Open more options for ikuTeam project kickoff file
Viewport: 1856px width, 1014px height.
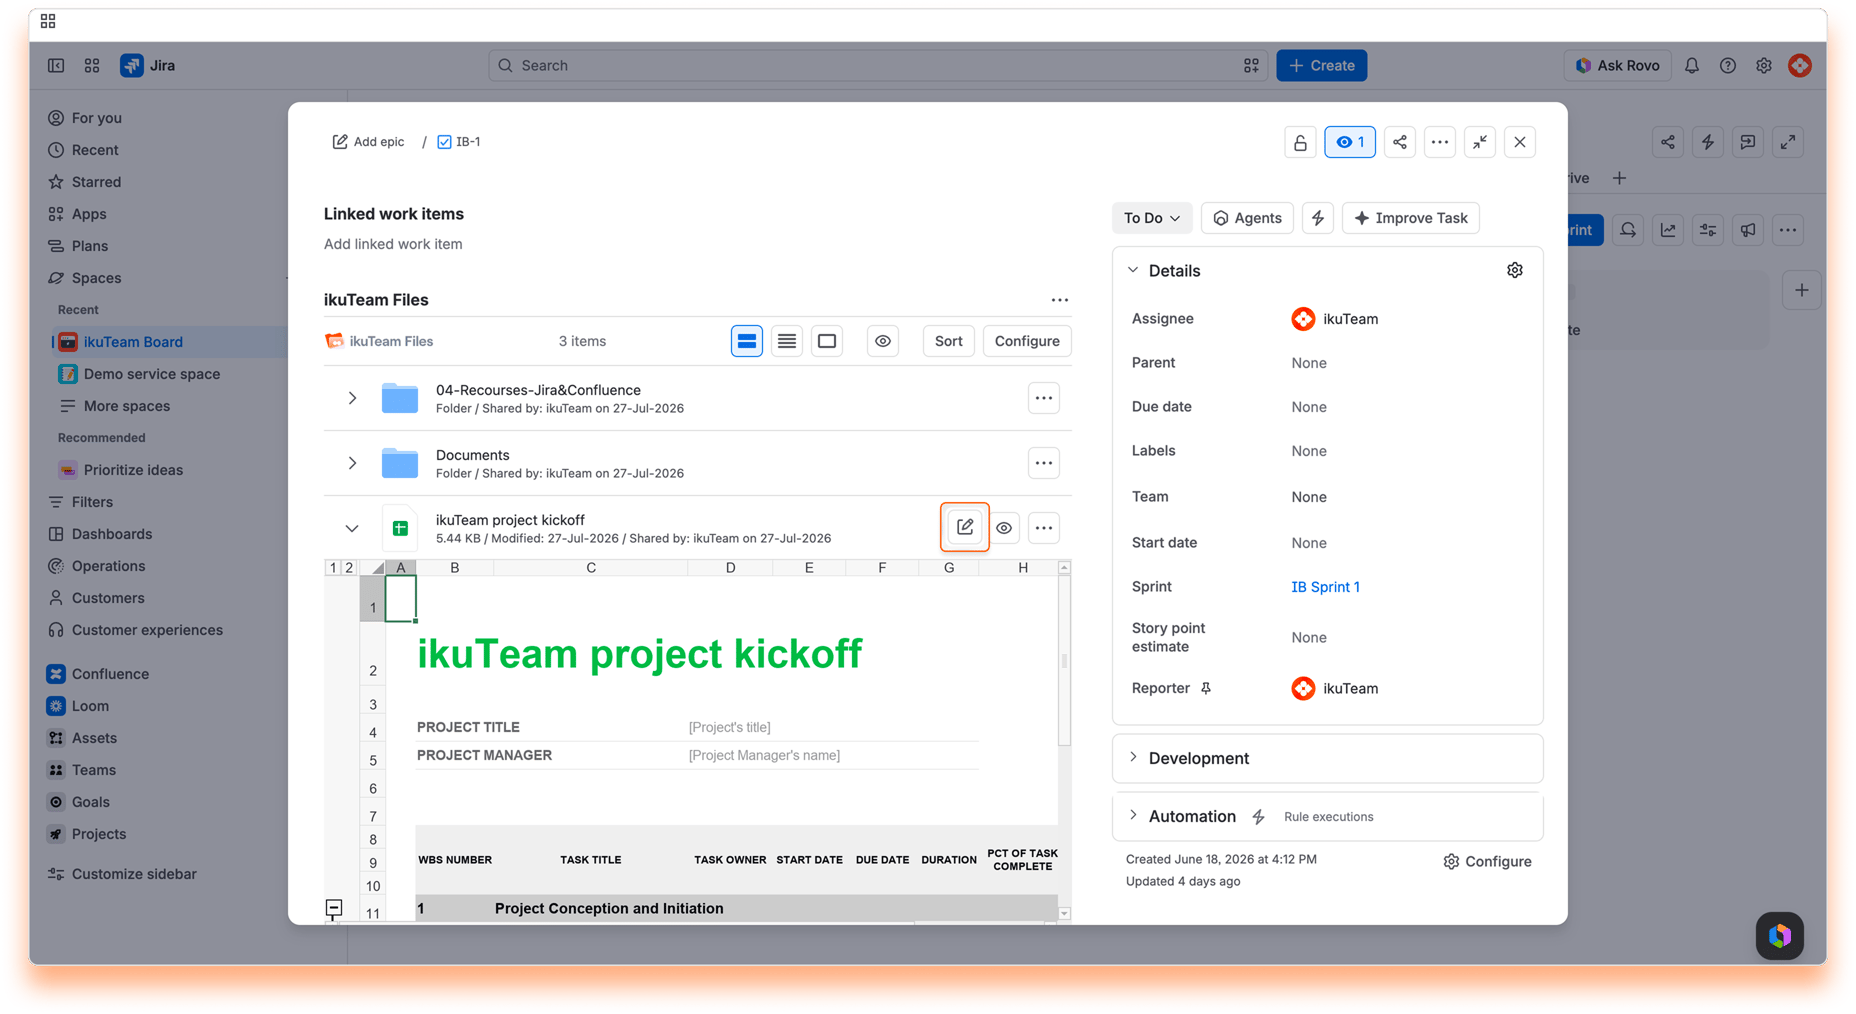point(1043,527)
